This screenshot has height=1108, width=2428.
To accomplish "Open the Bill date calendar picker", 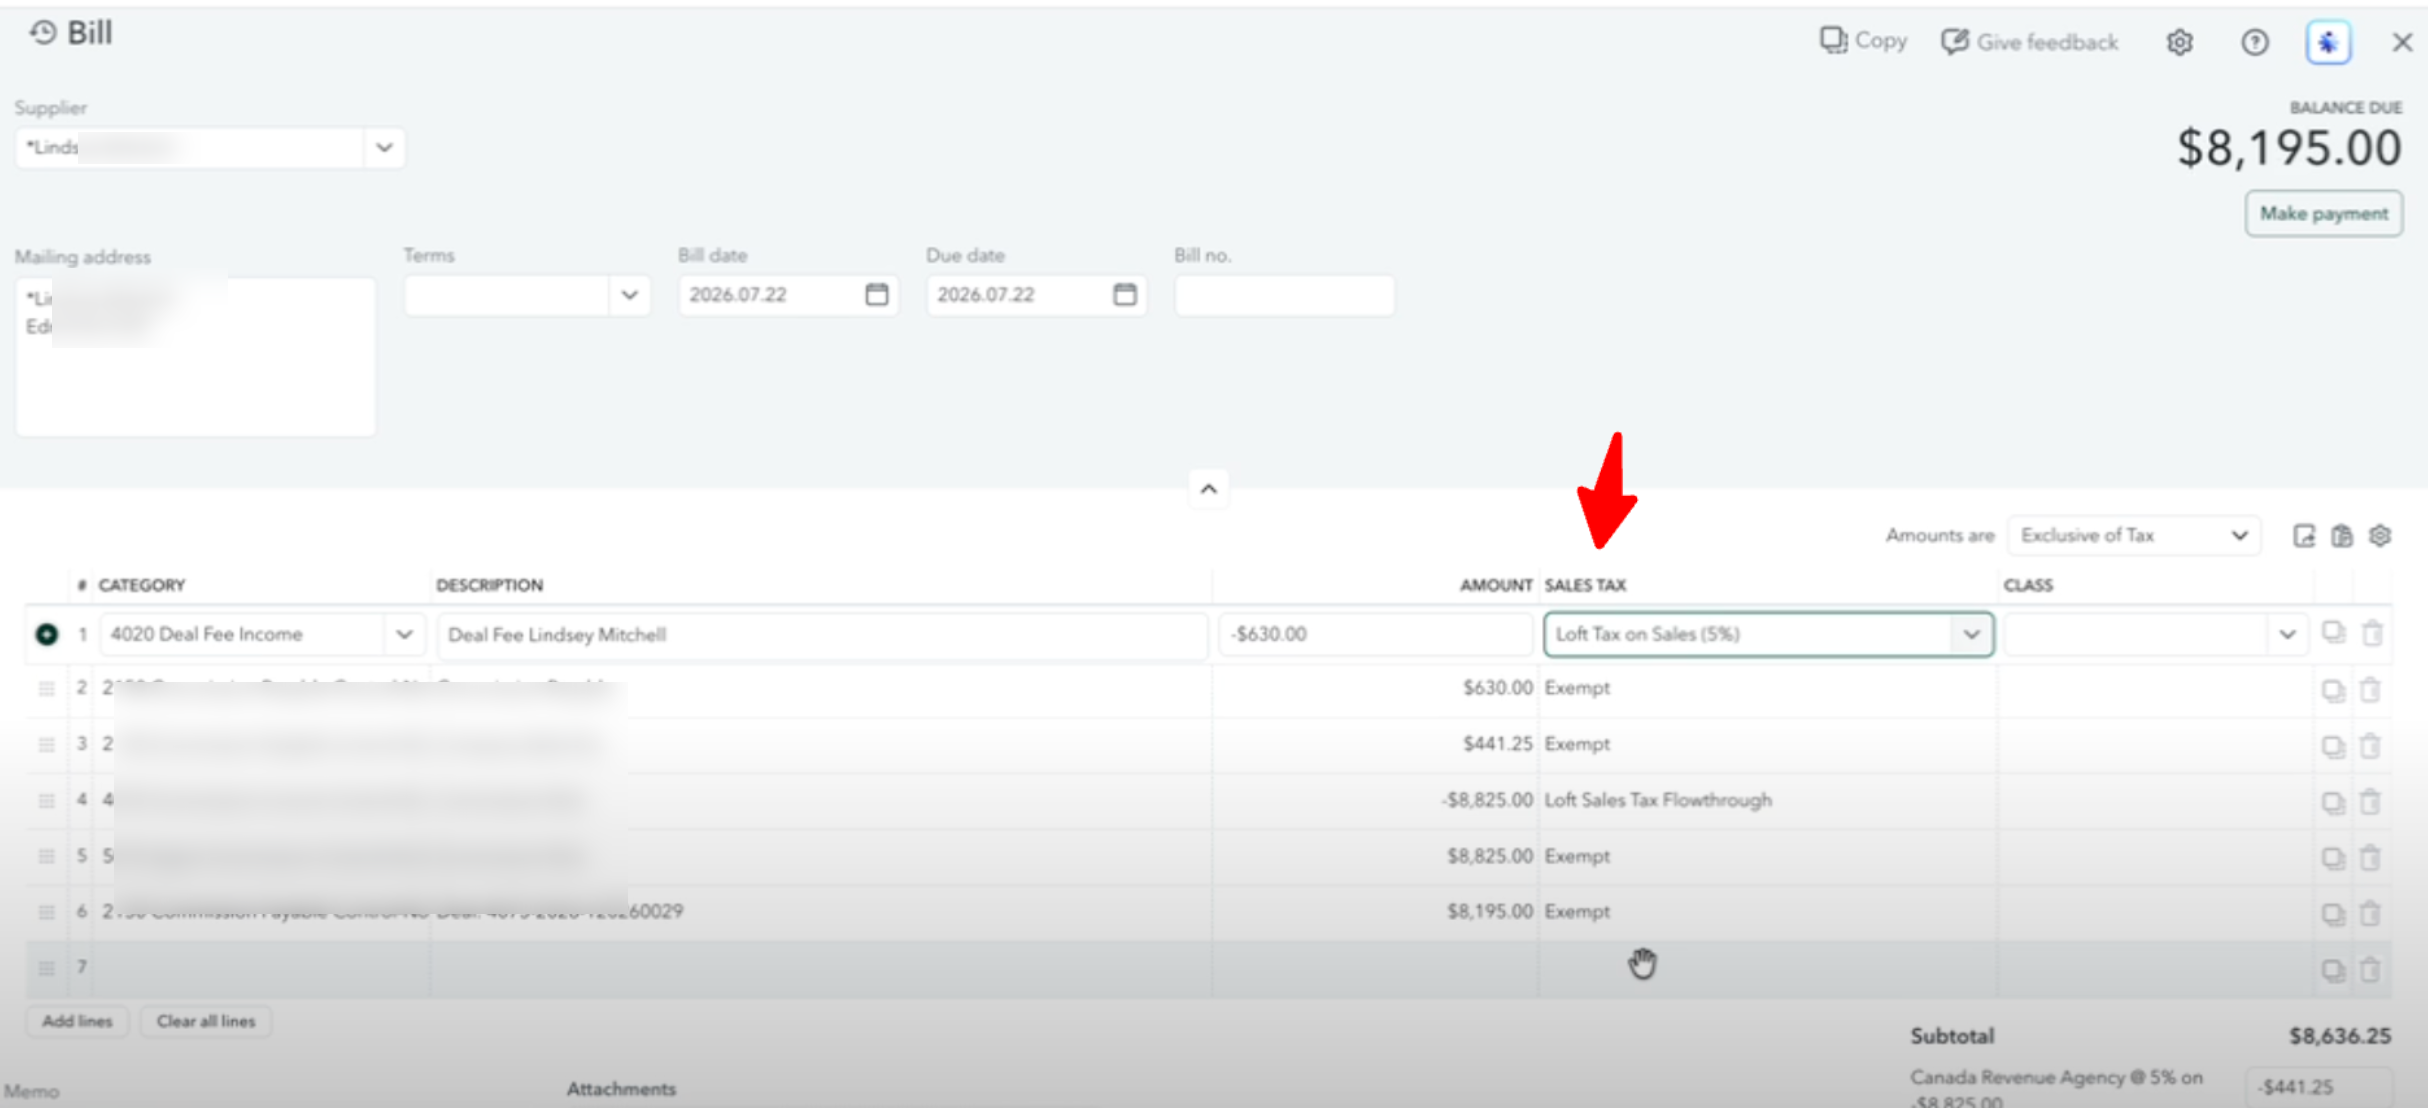I will coord(877,294).
